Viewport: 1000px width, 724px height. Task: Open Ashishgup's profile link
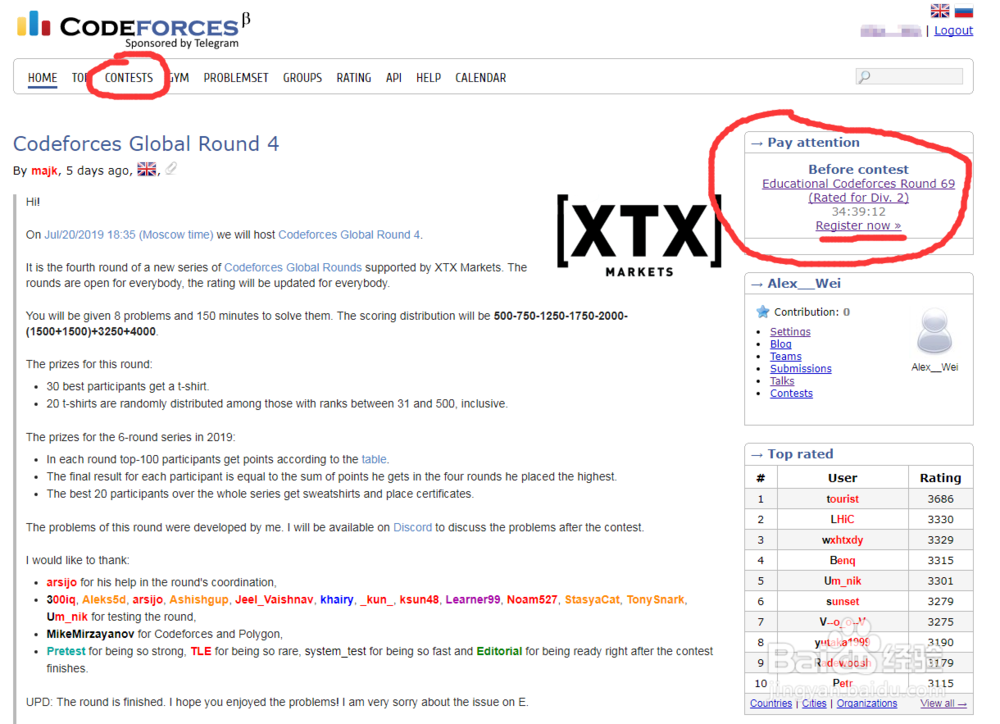coord(198,600)
